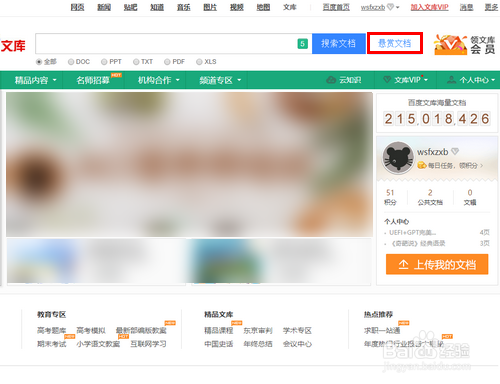500x384 pixels.
Task: Go to 新闻 in top navigation
Action: coord(104,7)
